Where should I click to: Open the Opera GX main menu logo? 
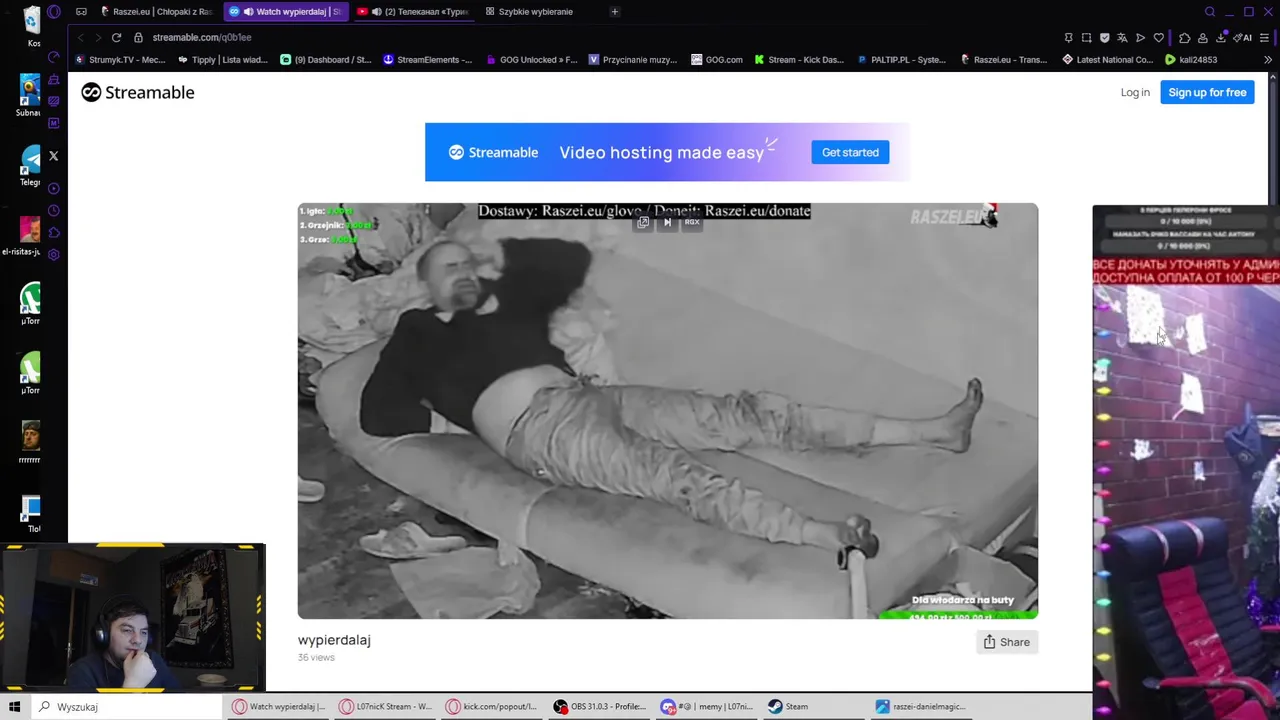click(54, 12)
